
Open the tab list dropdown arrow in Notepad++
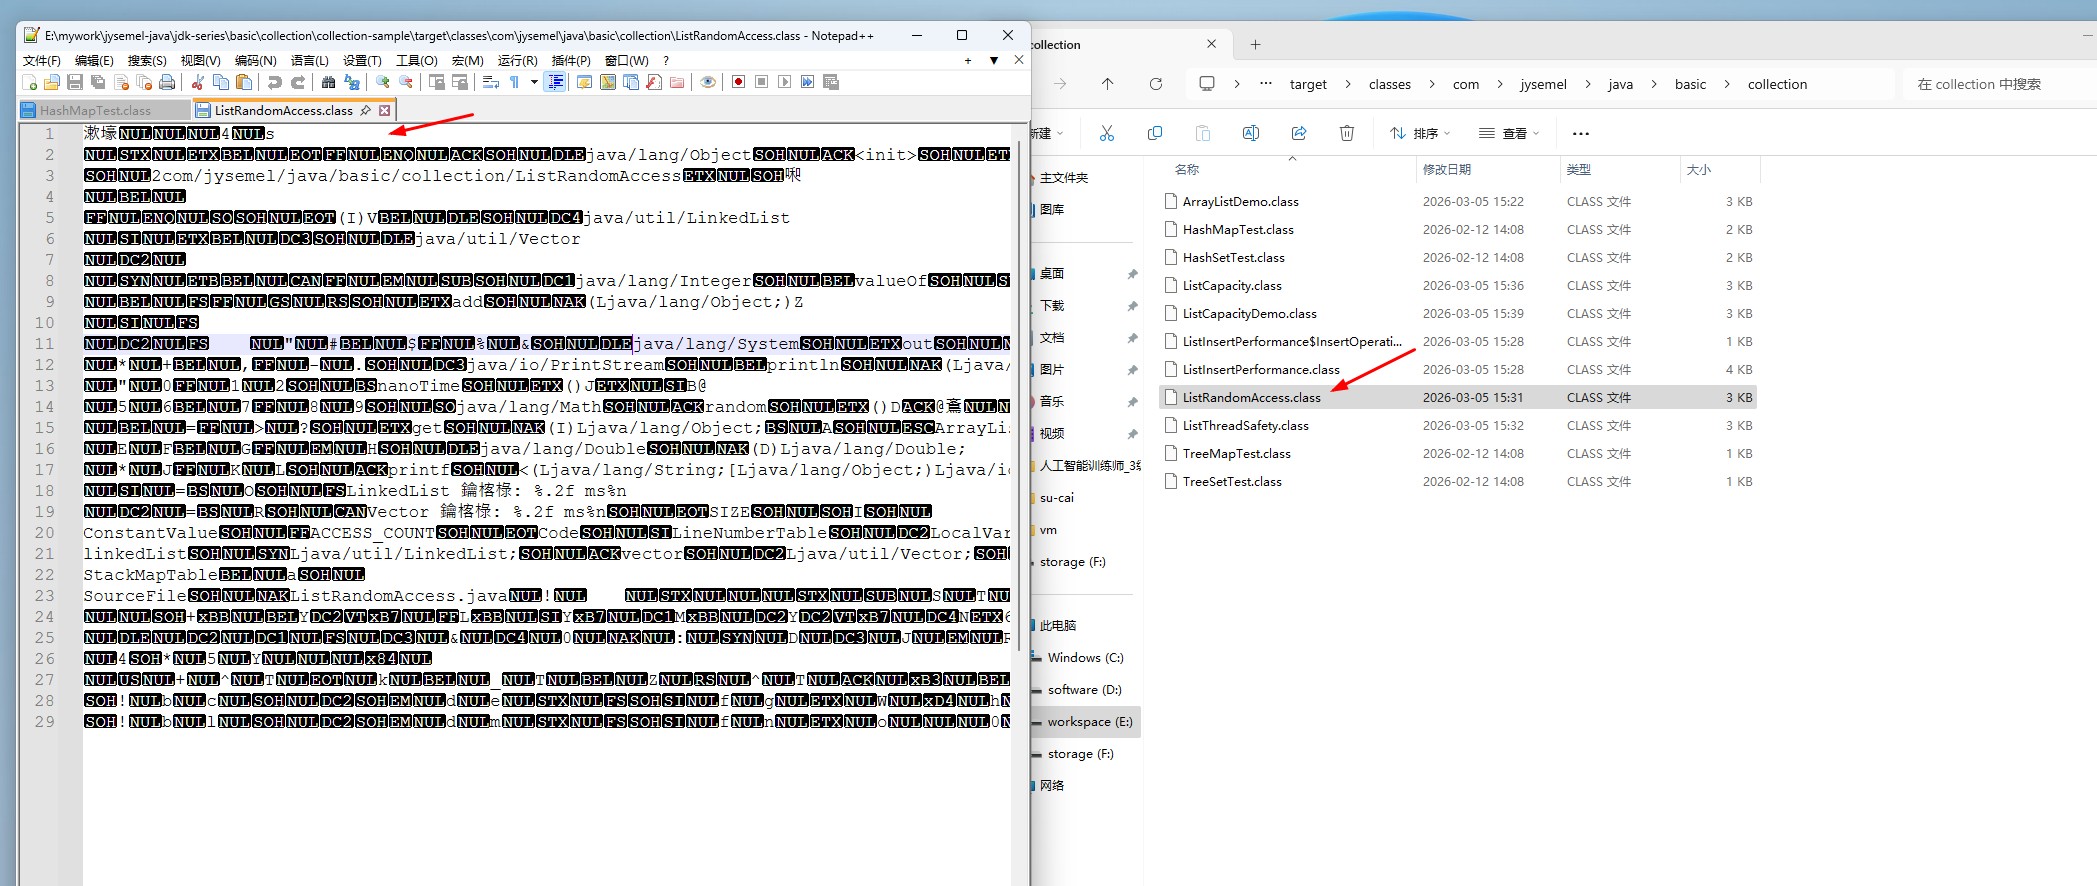pos(993,60)
